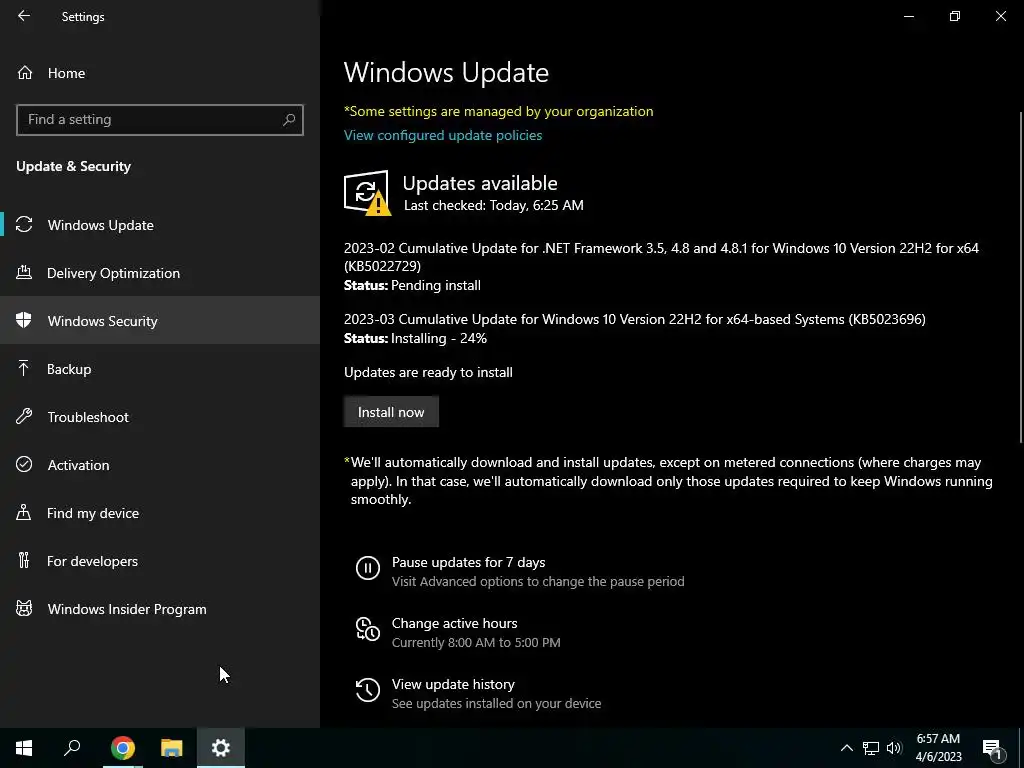Viewport: 1024px width, 768px height.
Task: Click the taskbar search magnifier icon
Action: click(x=72, y=748)
